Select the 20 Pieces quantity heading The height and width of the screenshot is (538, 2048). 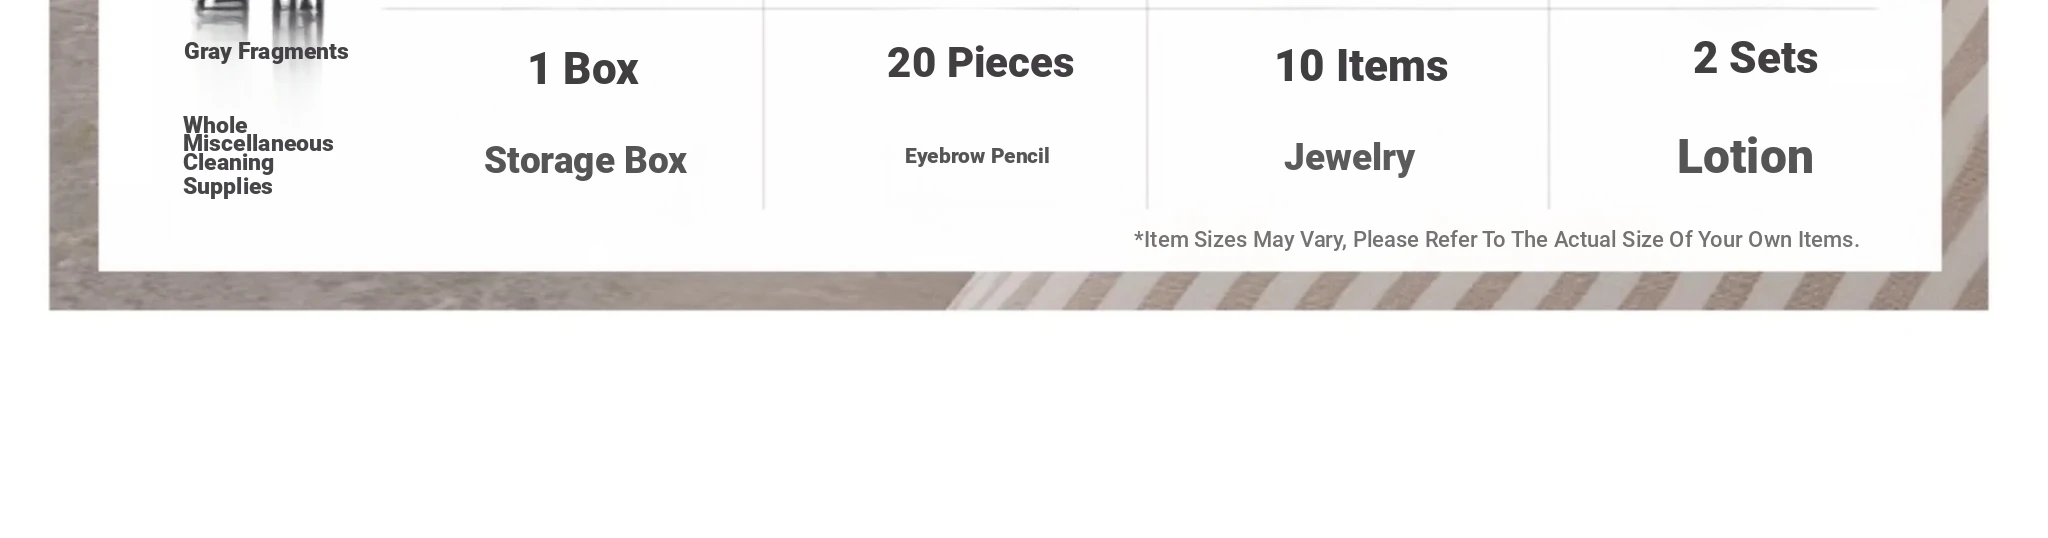point(980,63)
